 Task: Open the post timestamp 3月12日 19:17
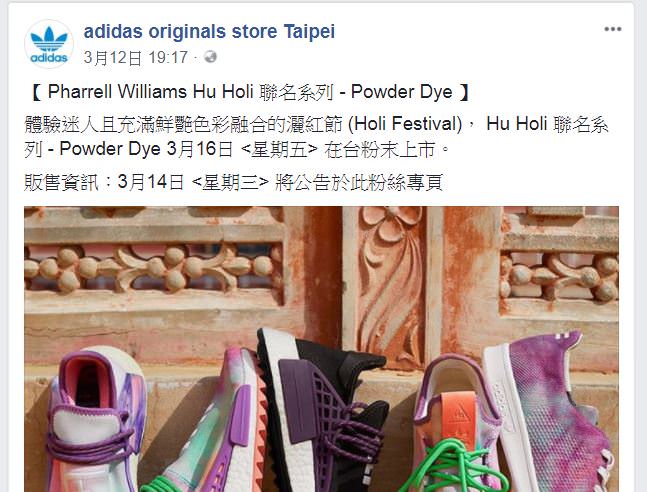point(136,57)
